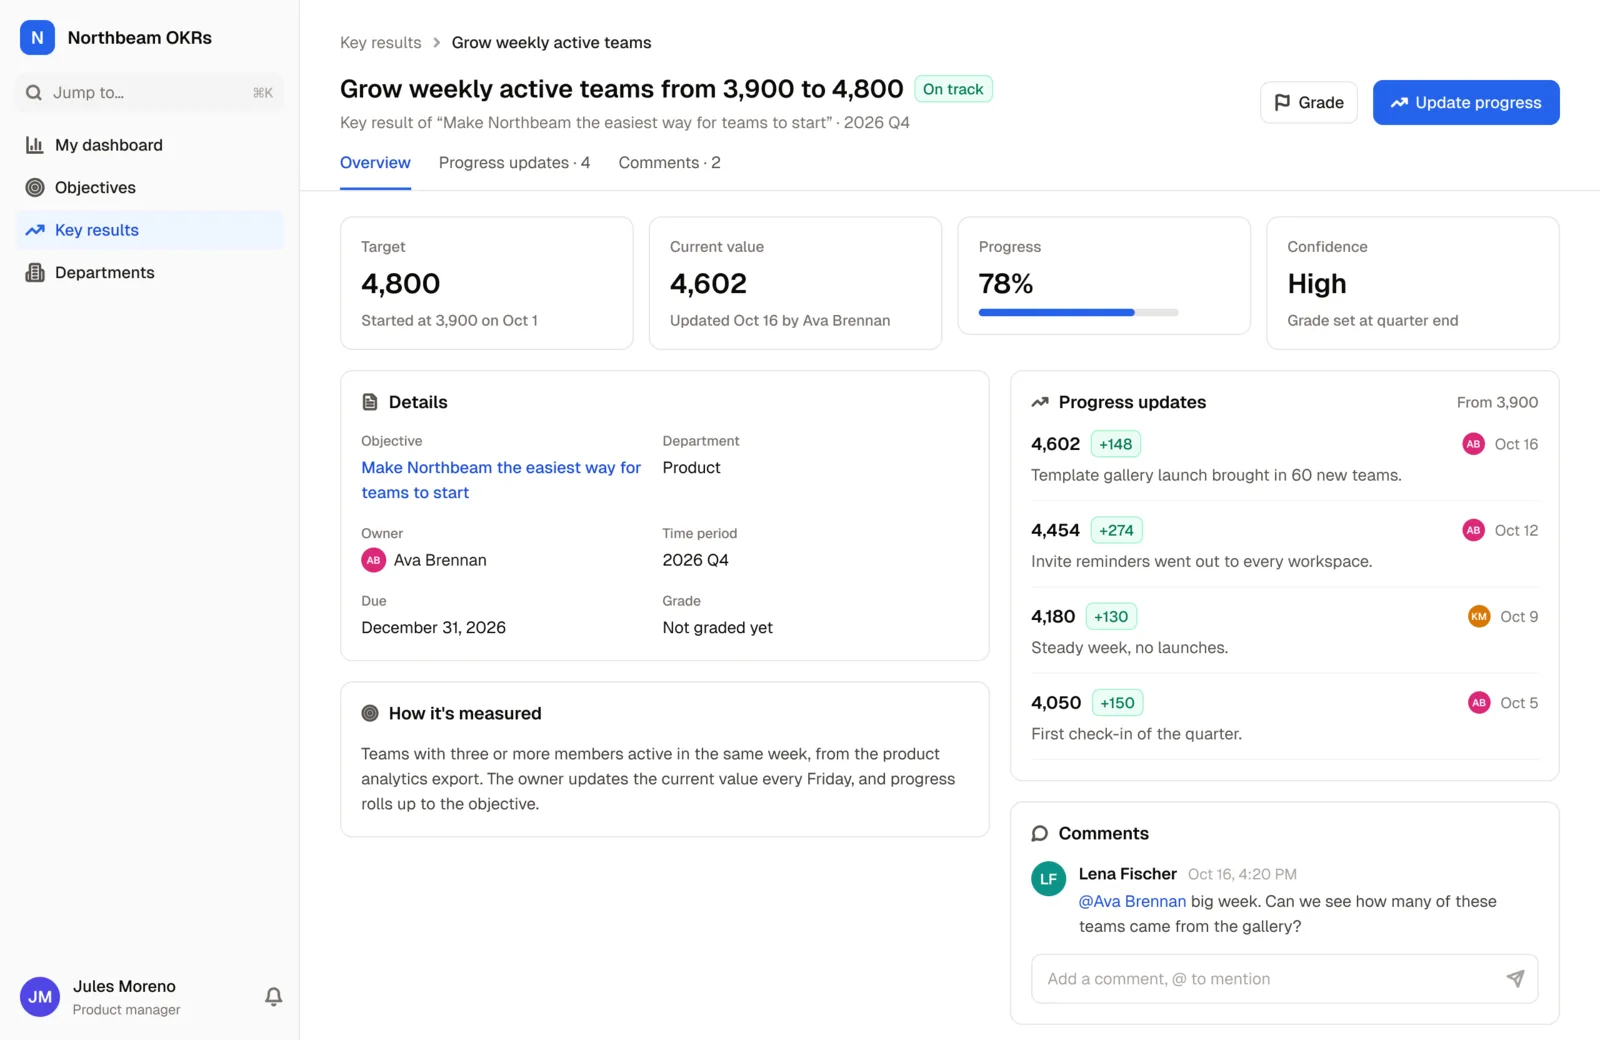Click the From 3,900 label
The image size is (1600, 1040).
[1497, 402]
